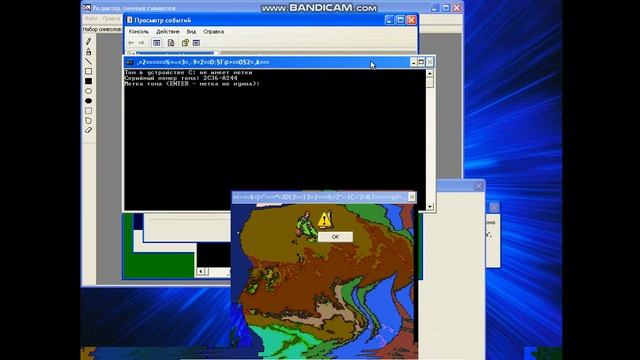640x360 pixels.
Task: Click the command prompt scrollbar up arrow
Action: pos(429,73)
